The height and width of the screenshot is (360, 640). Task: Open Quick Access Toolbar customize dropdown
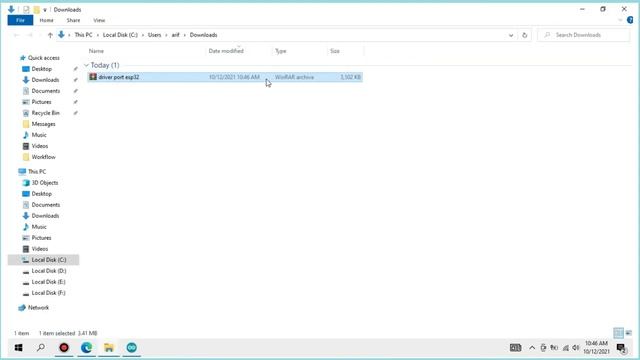point(45,10)
